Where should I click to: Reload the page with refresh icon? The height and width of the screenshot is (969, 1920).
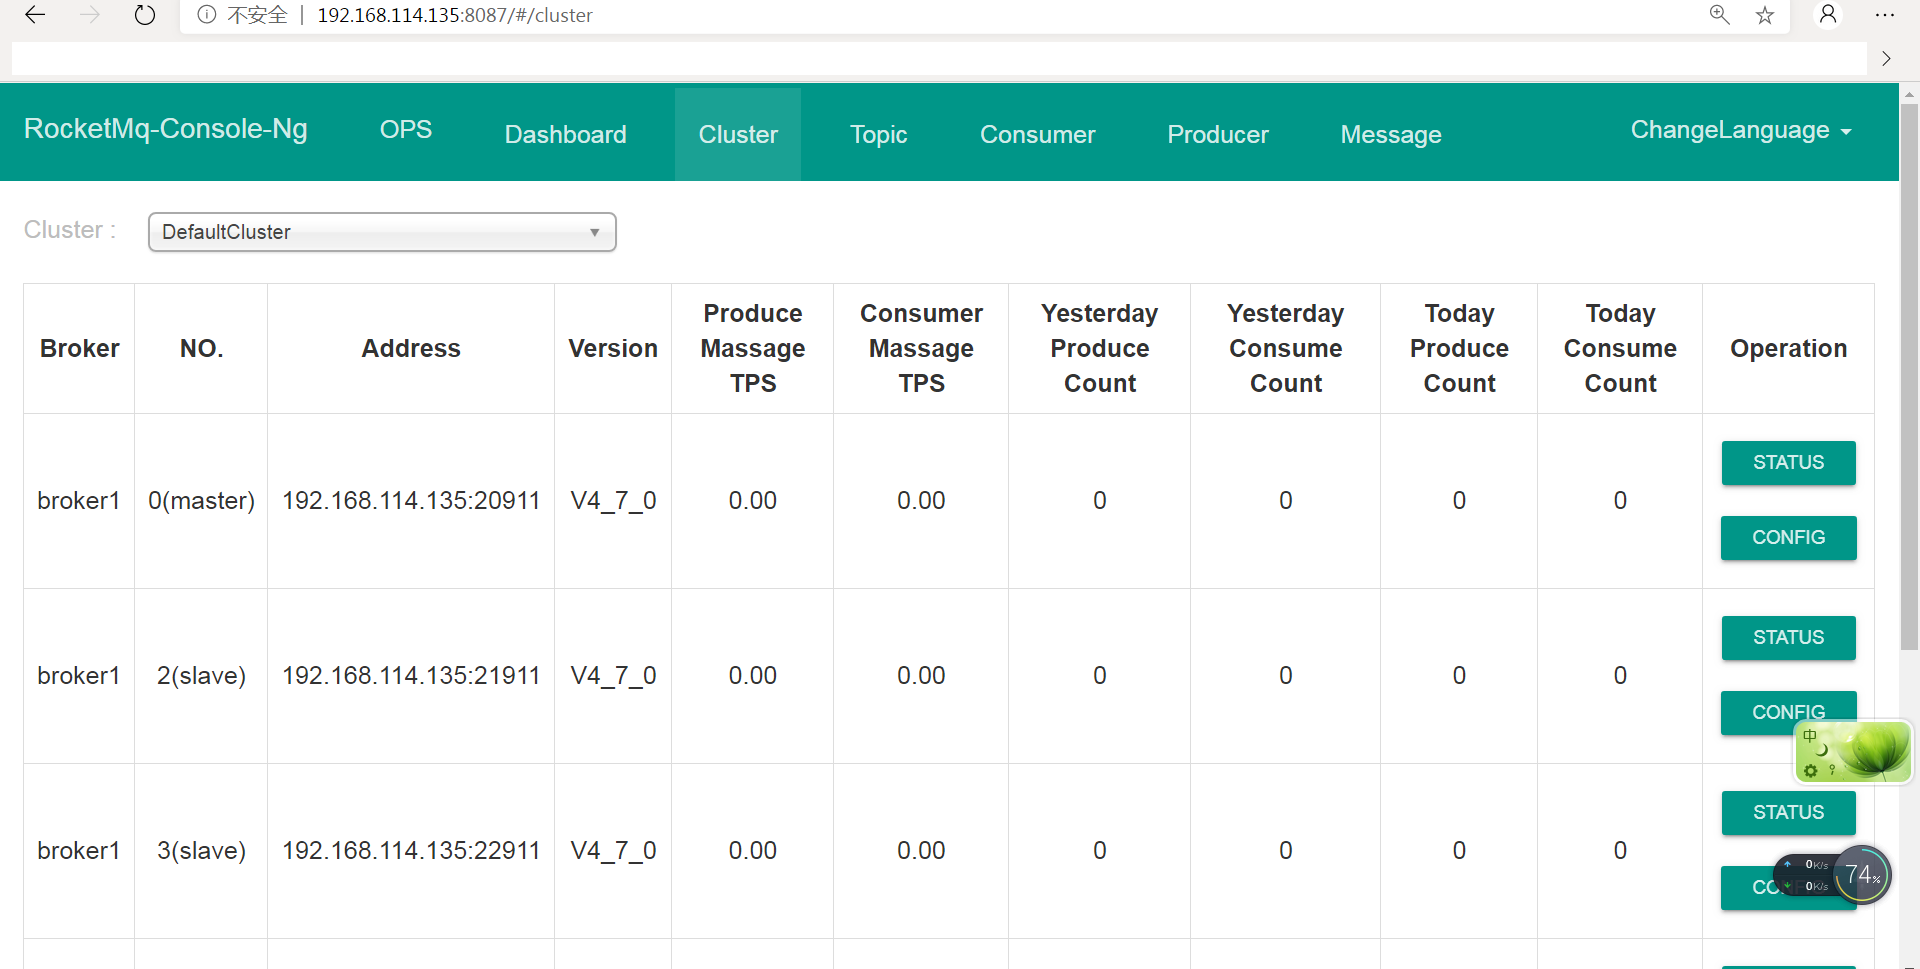pyautogui.click(x=145, y=15)
